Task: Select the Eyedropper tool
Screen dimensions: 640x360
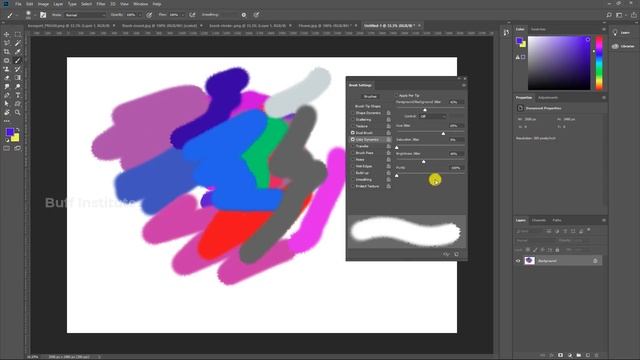Action: click(x=18, y=52)
